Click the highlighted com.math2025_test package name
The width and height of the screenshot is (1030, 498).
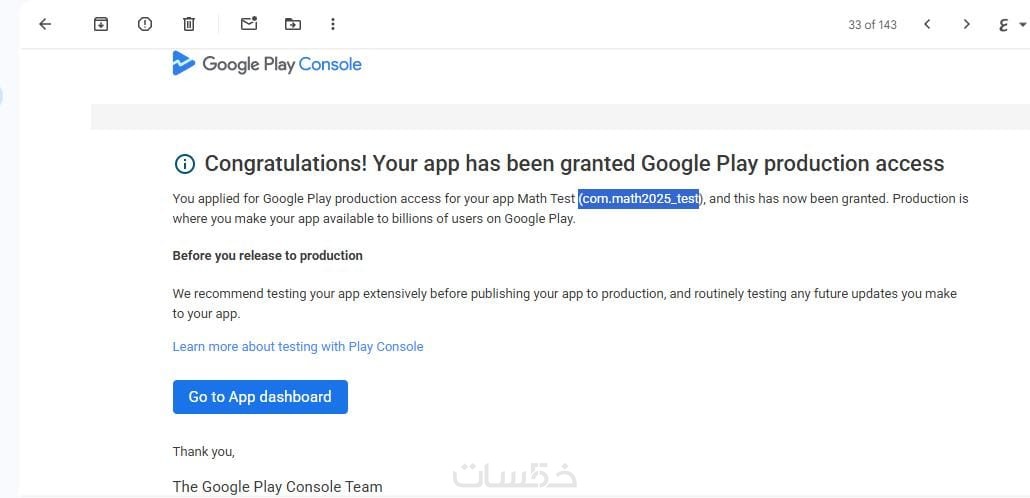[639, 199]
